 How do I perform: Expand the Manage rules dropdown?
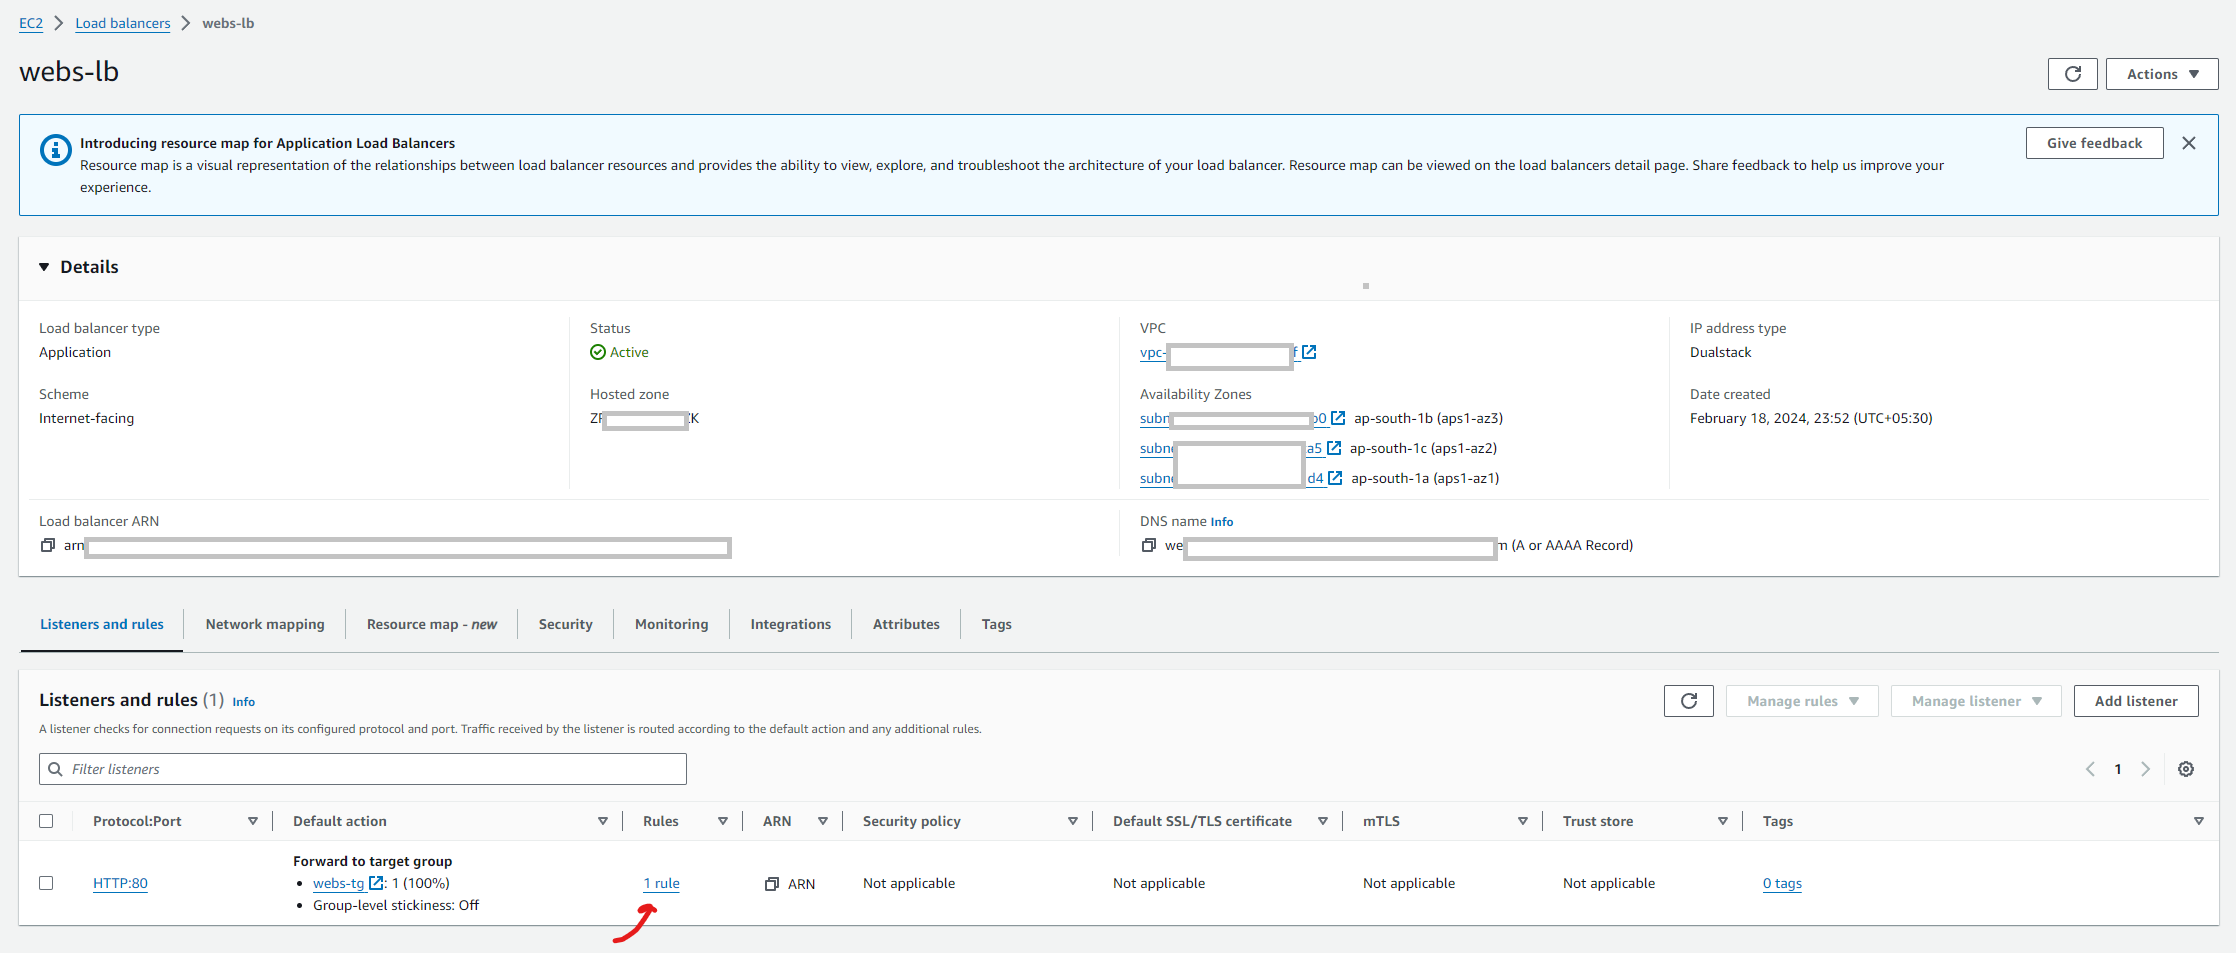coord(1801,701)
